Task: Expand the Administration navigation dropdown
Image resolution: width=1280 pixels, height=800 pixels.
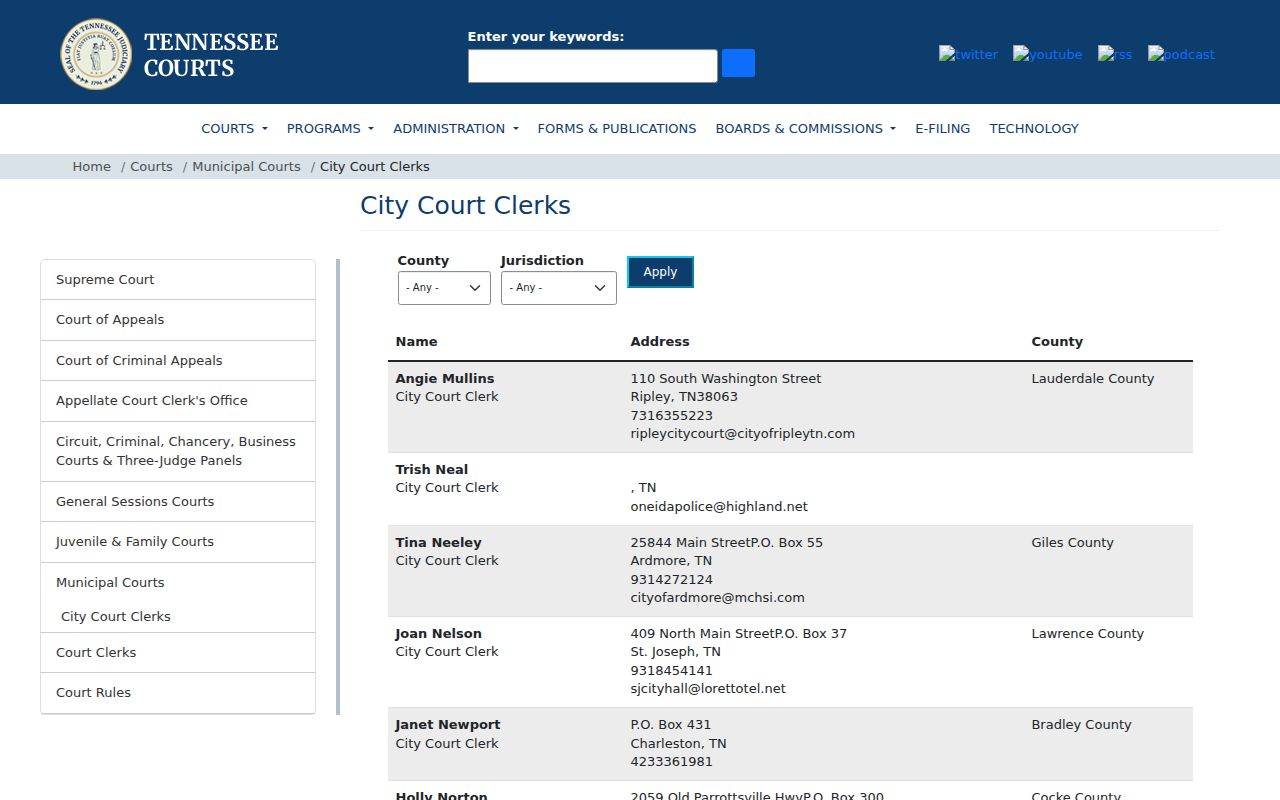Action: 456,128
